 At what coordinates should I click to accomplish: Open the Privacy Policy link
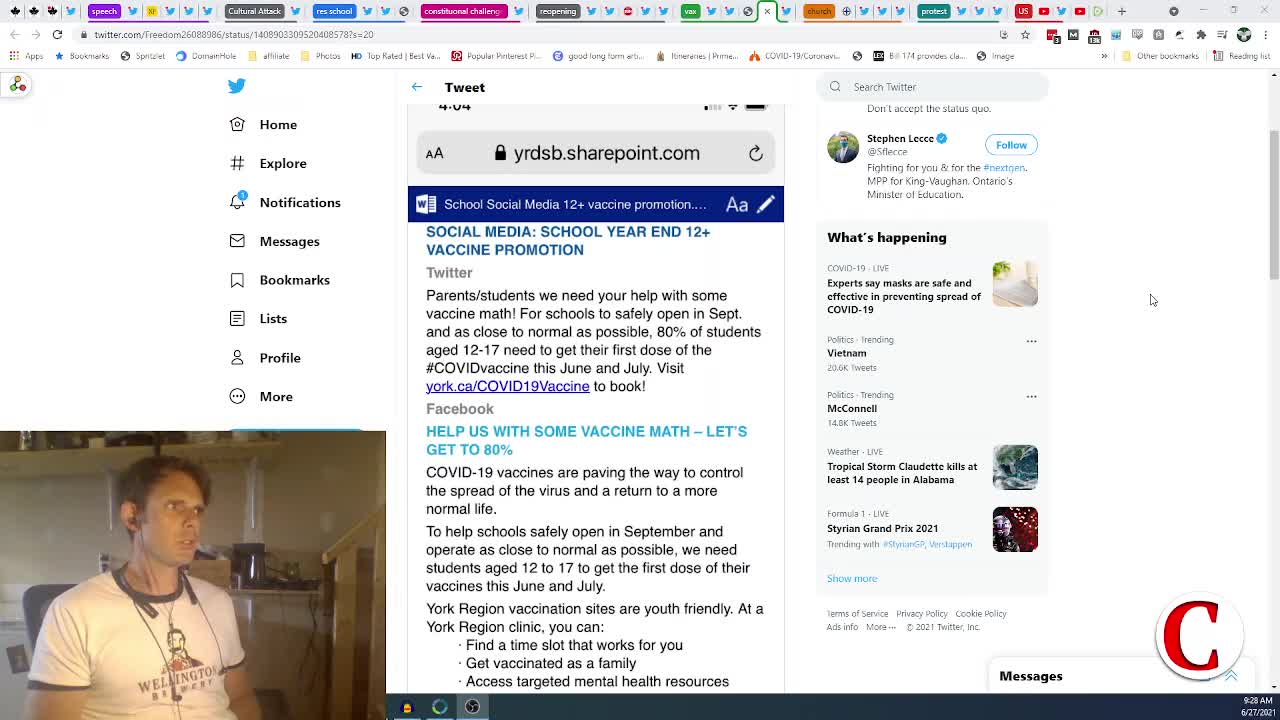tap(922, 614)
